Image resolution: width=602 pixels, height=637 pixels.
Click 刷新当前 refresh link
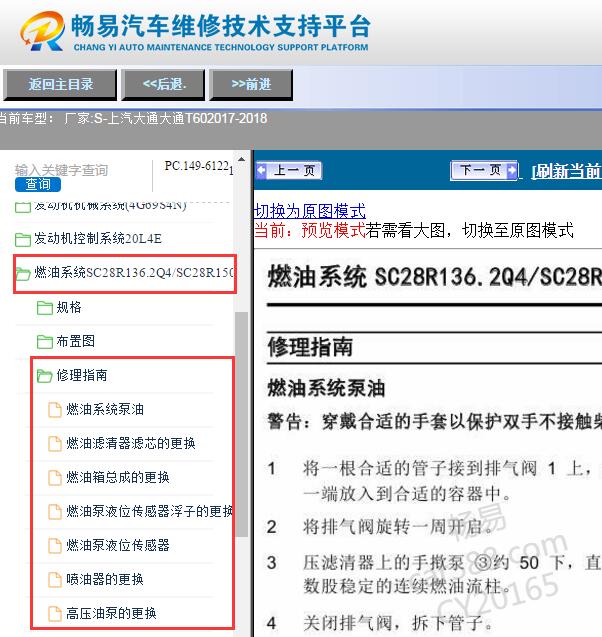click(566, 171)
